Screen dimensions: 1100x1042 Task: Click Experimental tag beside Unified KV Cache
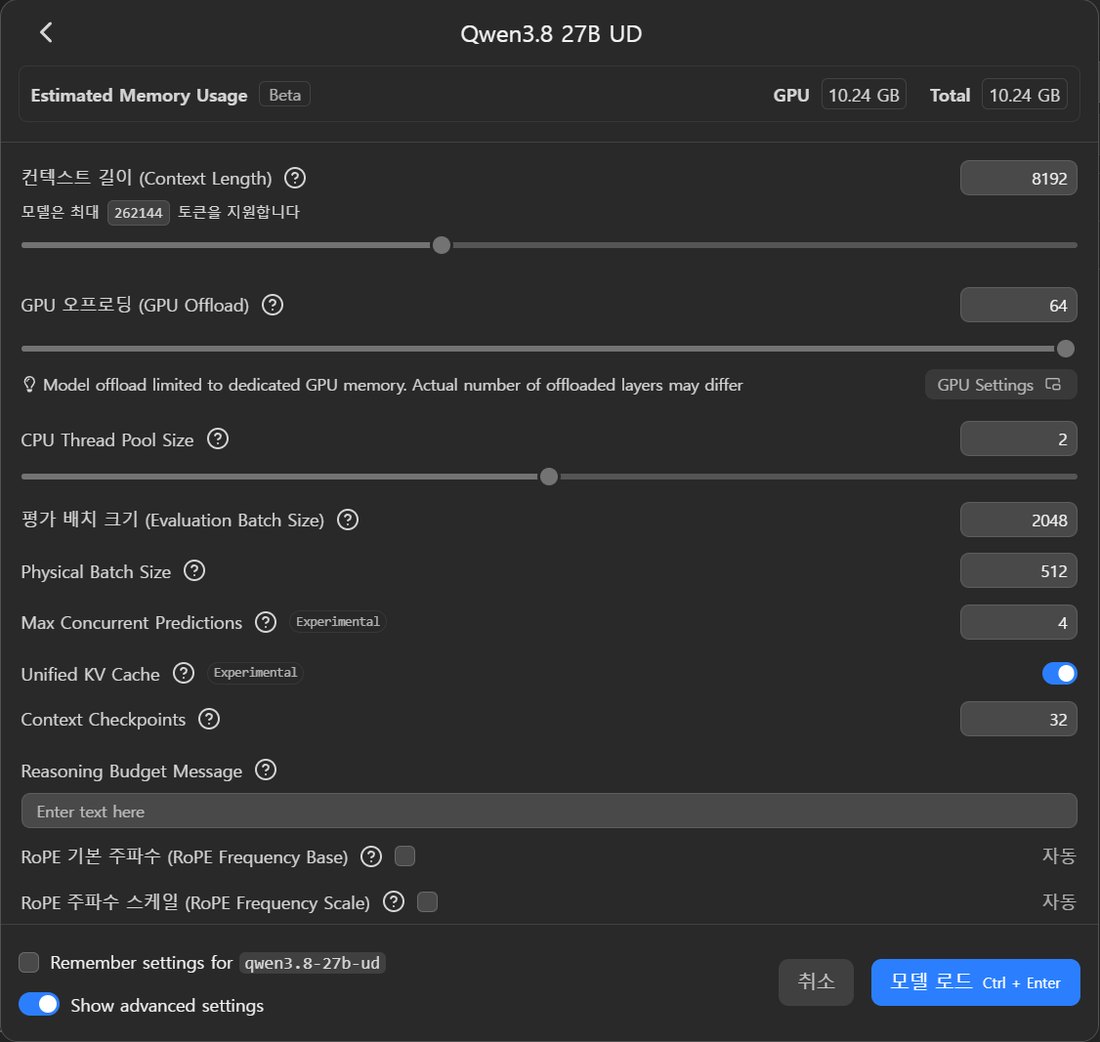[255, 672]
